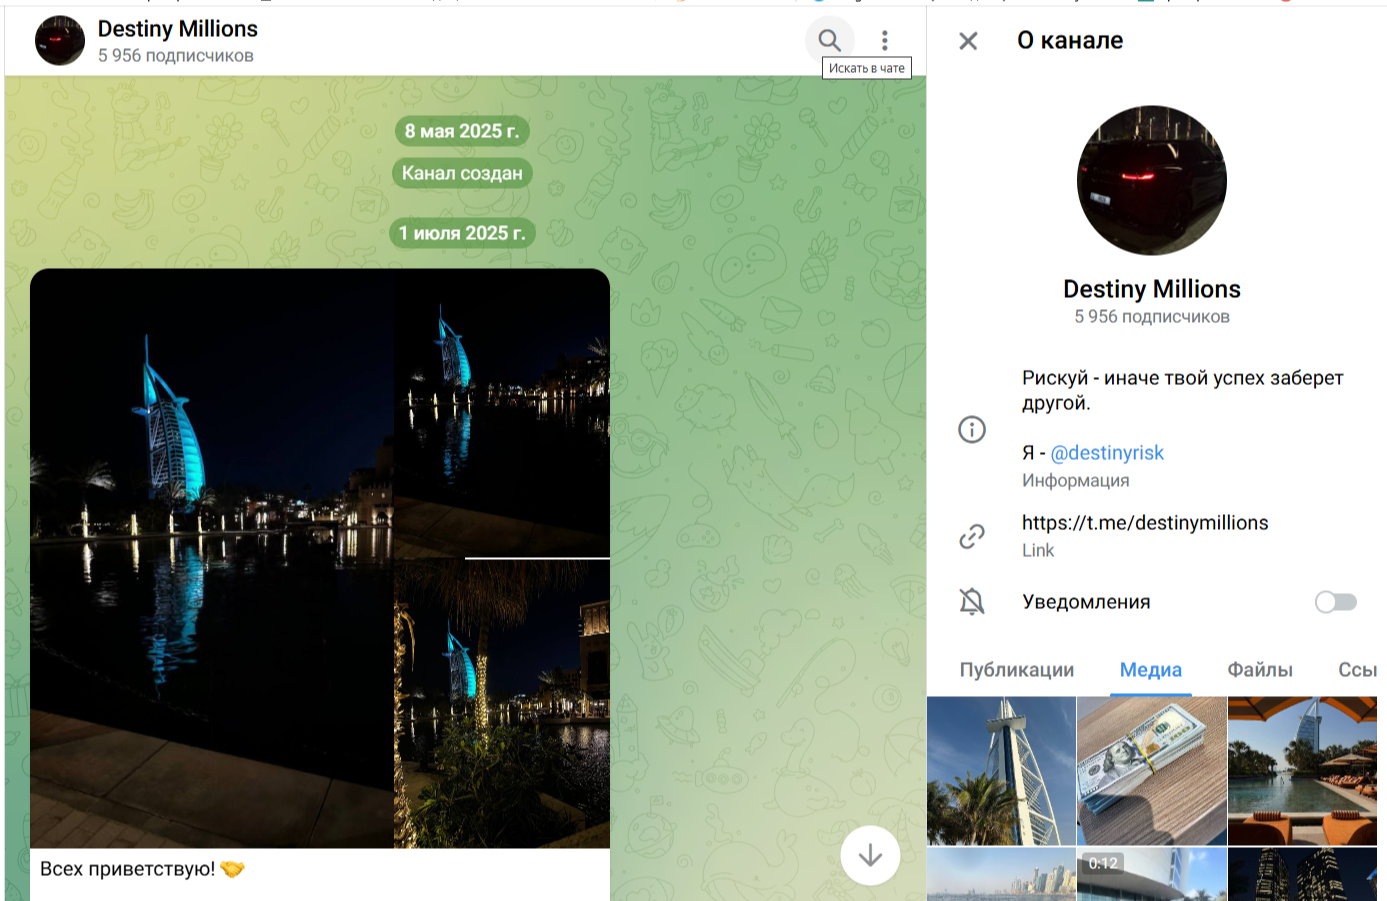1387x901 pixels.
Task: Click the muted bell notifications icon
Action: click(972, 601)
